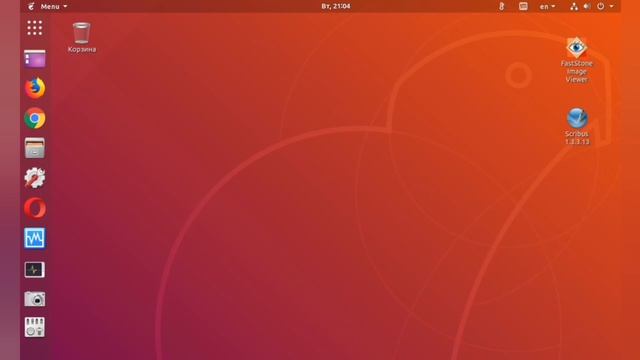Click the wired network status icon
This screenshot has height=360, width=640.
click(574, 7)
